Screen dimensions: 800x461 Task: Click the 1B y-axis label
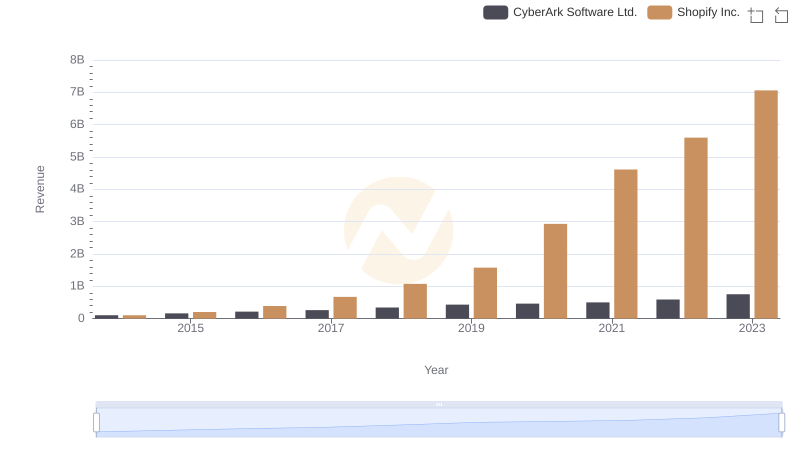[x=77, y=286]
